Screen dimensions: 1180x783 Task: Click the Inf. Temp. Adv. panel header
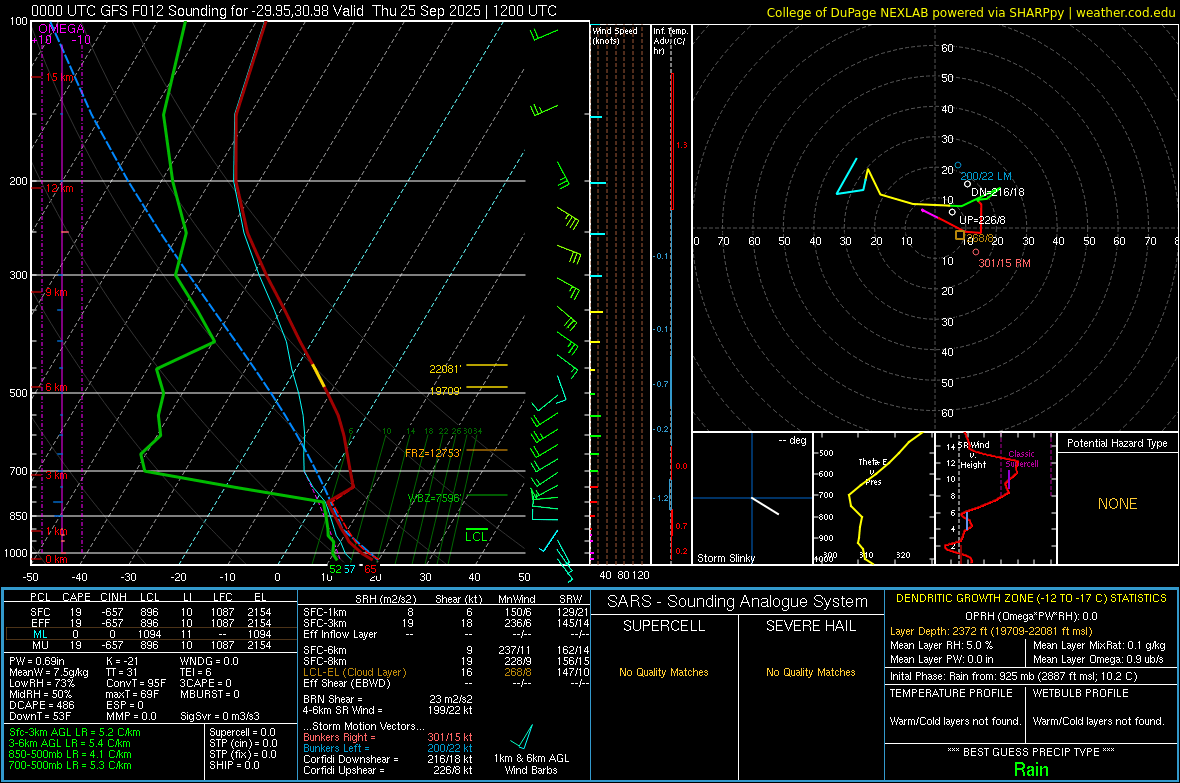(x=670, y=41)
